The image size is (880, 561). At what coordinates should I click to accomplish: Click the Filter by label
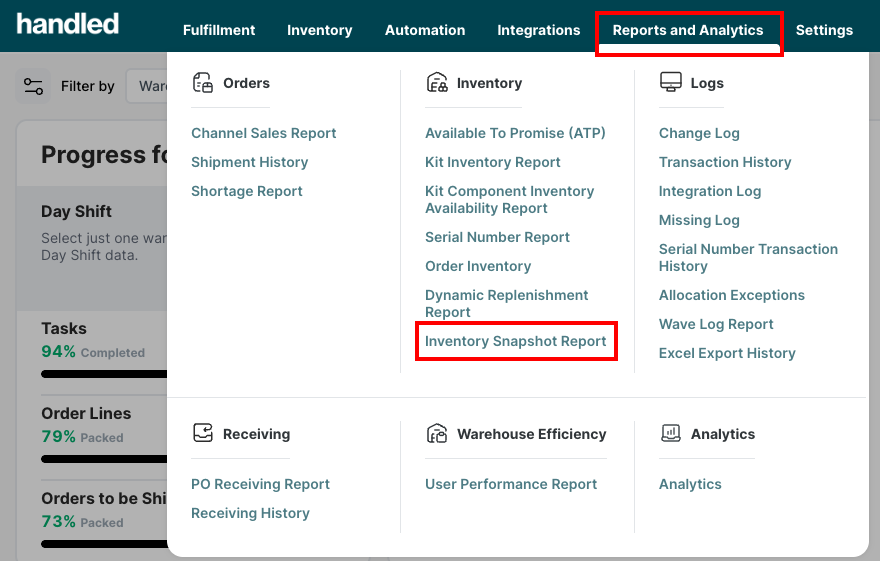(88, 86)
